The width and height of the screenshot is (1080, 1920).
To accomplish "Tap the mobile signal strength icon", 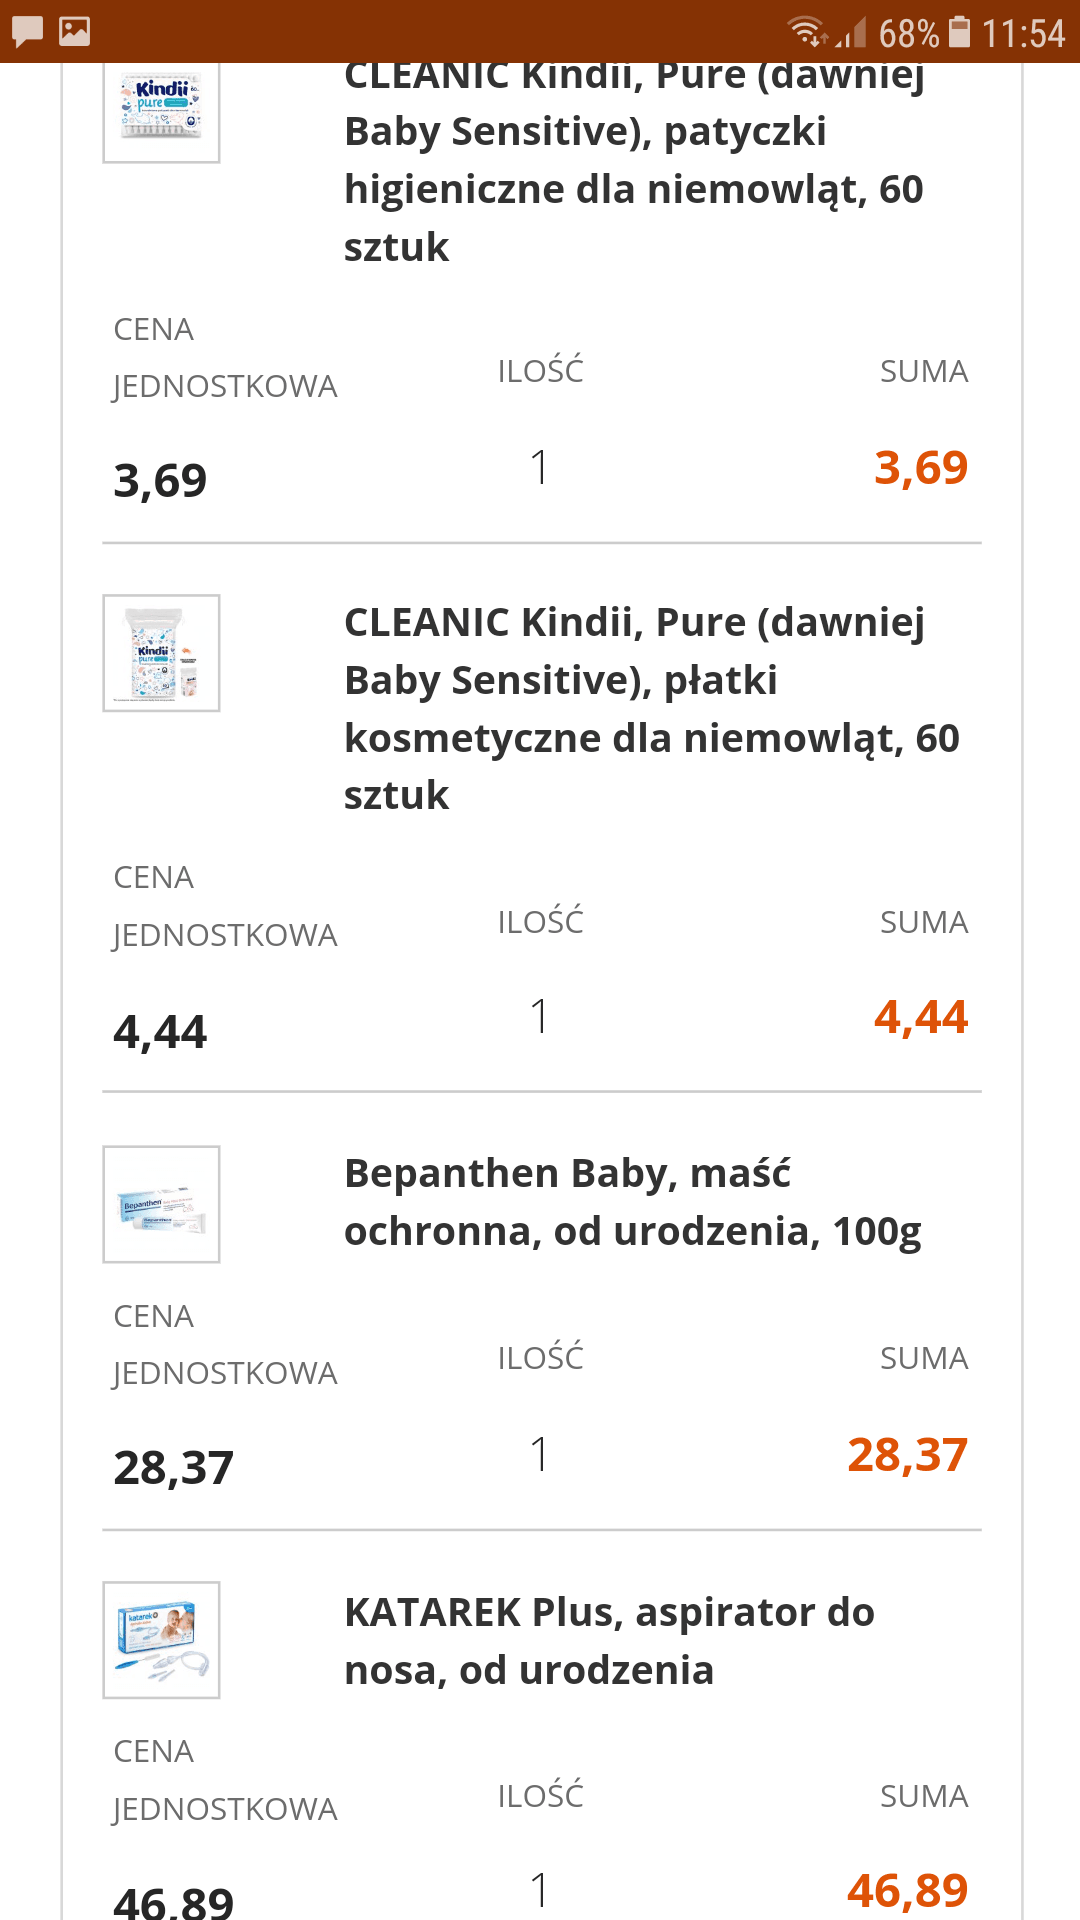I will click(x=851, y=34).
